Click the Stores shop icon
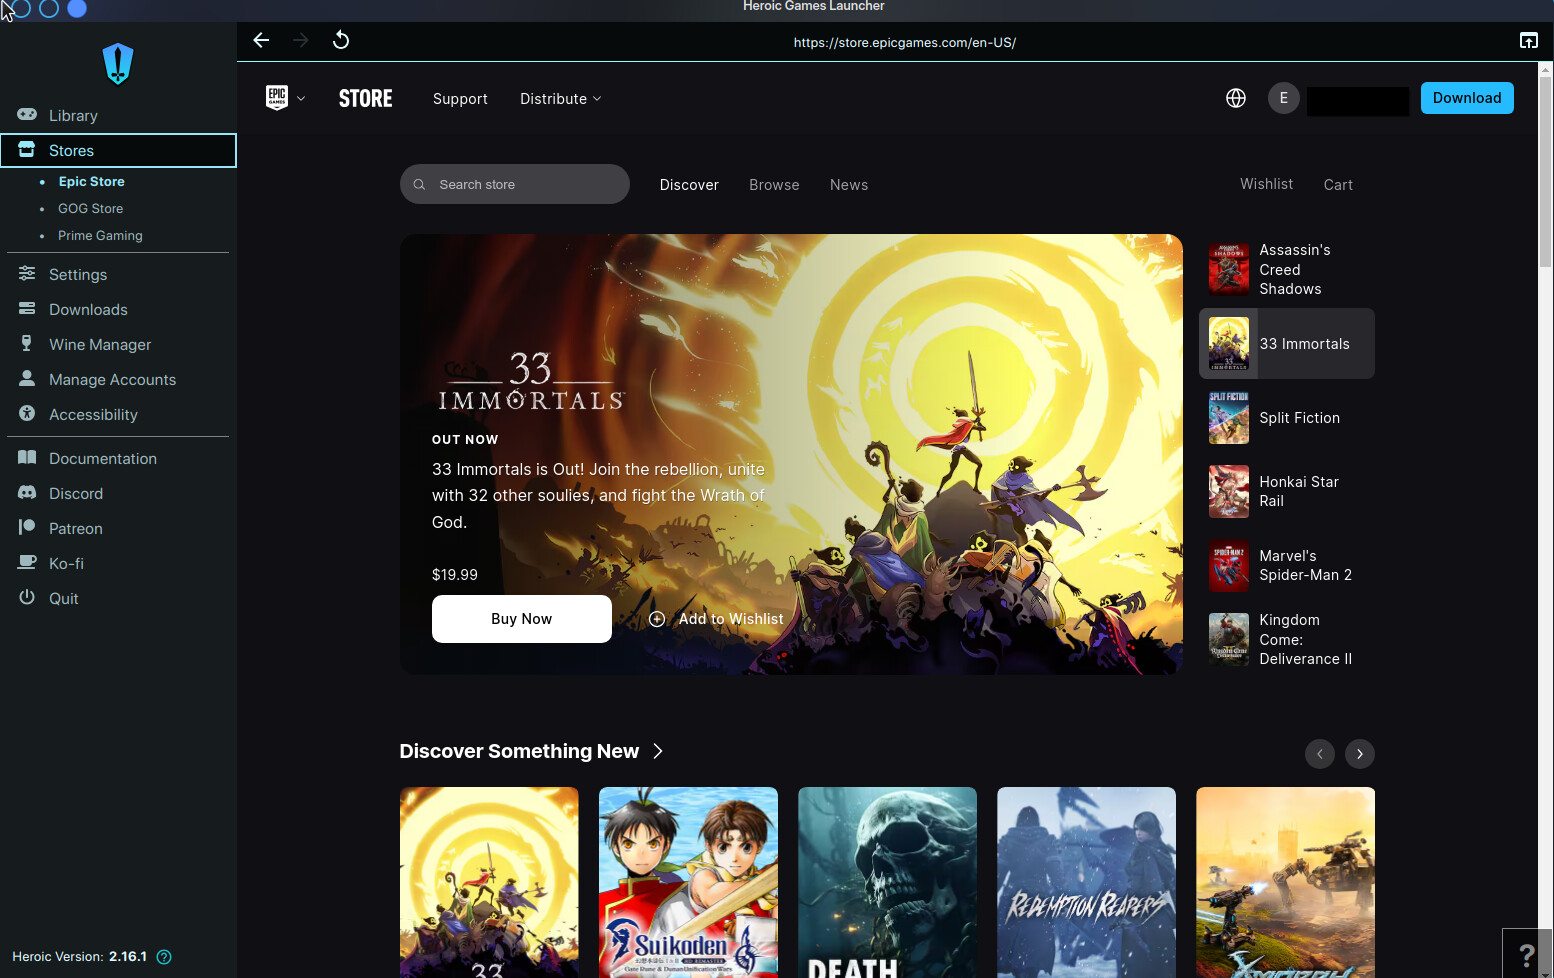This screenshot has width=1554, height=978. pos(27,150)
